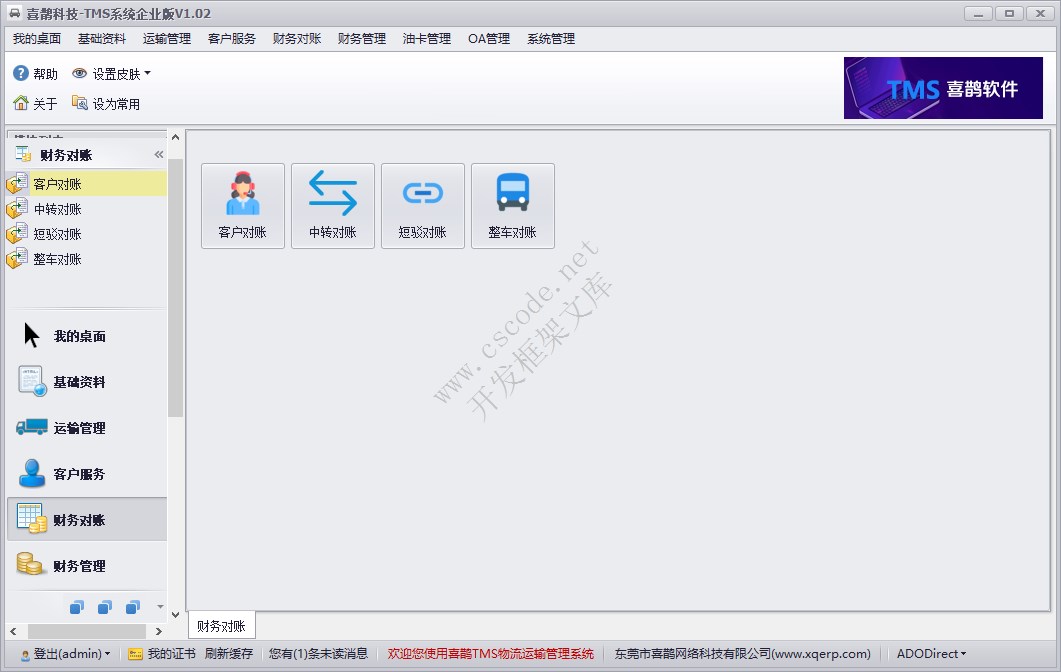Open the 客户对账 tile in main panel
The image size is (1061, 672).
point(242,206)
